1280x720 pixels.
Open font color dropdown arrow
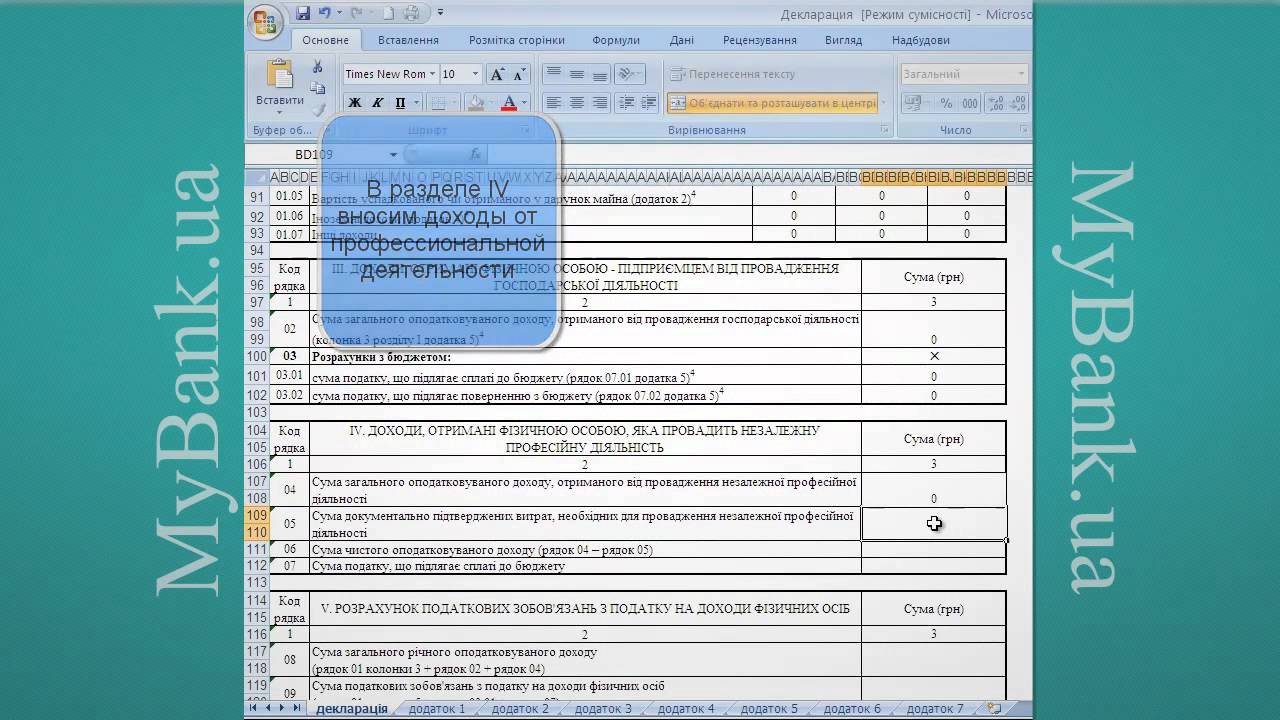click(x=525, y=102)
